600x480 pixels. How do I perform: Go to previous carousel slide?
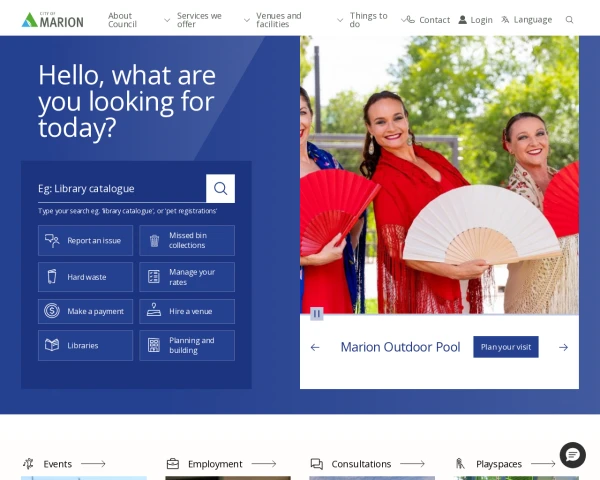click(315, 347)
